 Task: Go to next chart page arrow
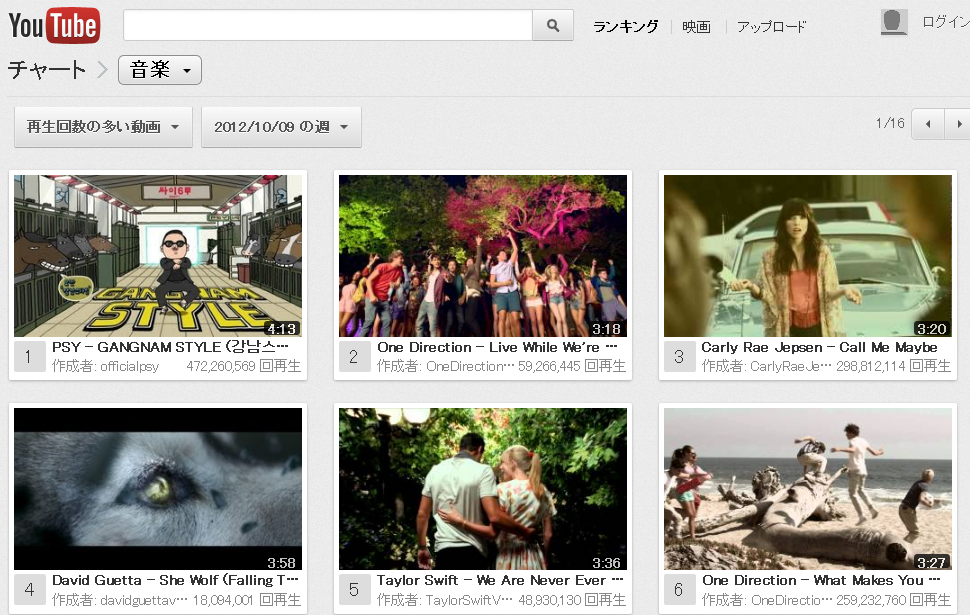click(958, 124)
